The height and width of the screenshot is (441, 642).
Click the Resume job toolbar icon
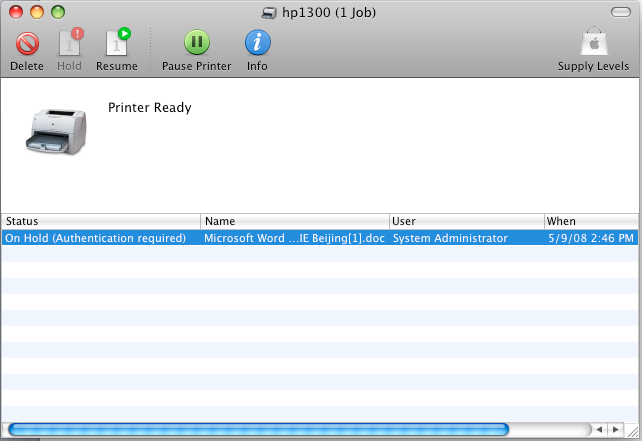click(118, 42)
